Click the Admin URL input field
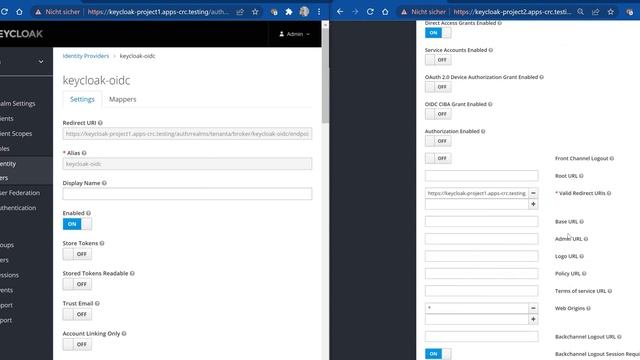 coord(482,239)
